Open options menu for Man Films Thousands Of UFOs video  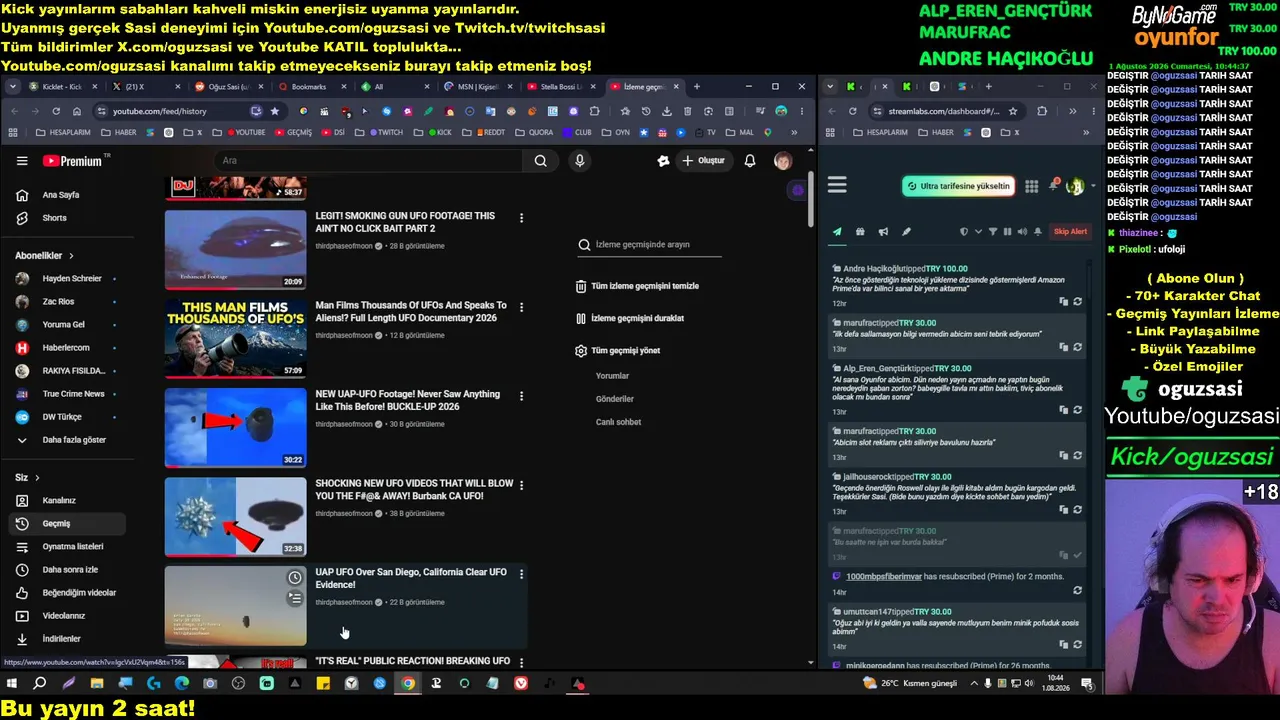[521, 307]
